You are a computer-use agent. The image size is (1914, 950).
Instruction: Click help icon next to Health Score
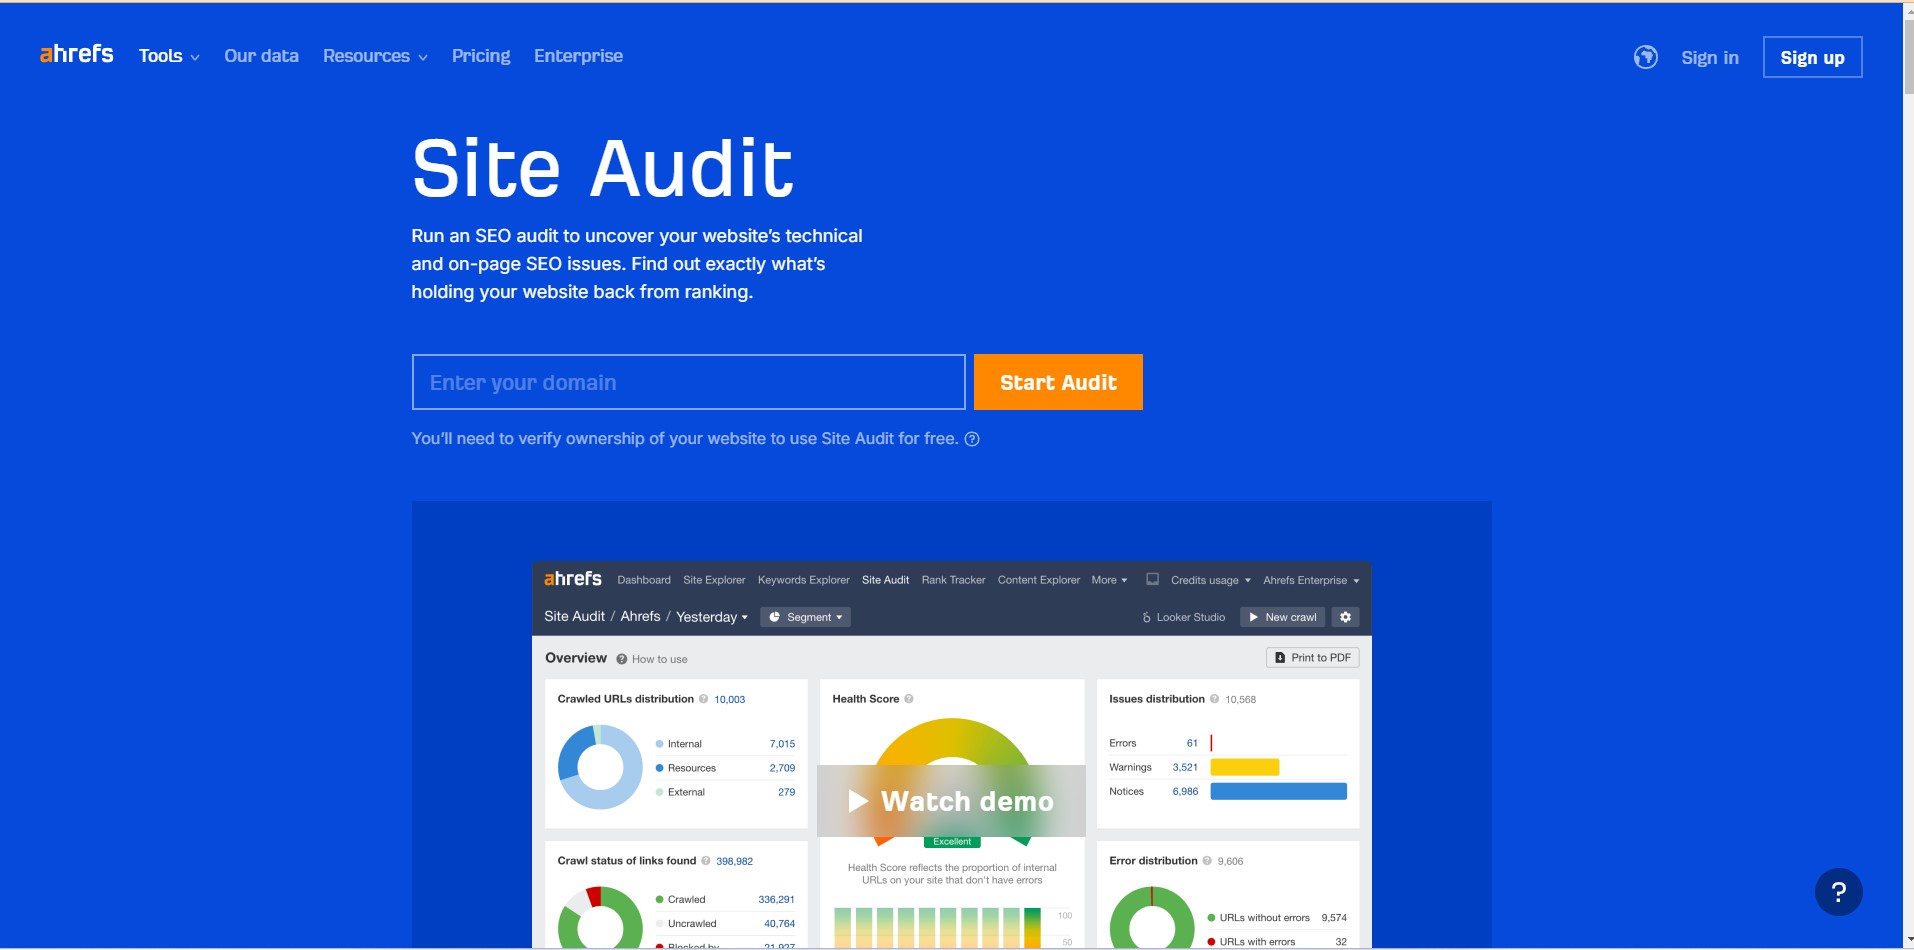tap(909, 699)
